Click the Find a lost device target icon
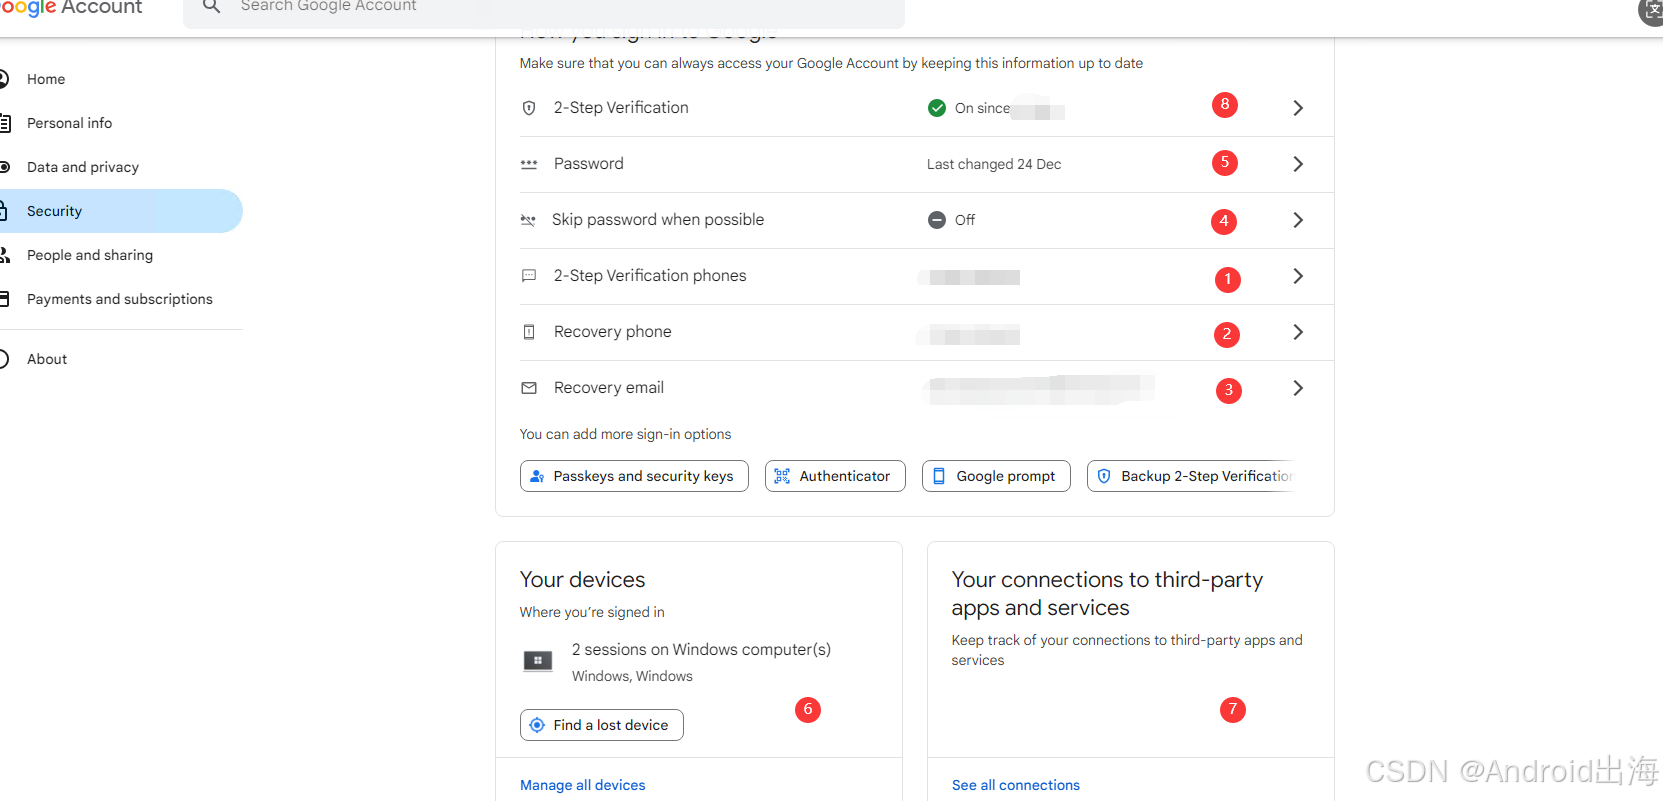Screen dimensions: 1663x801 coord(537,725)
